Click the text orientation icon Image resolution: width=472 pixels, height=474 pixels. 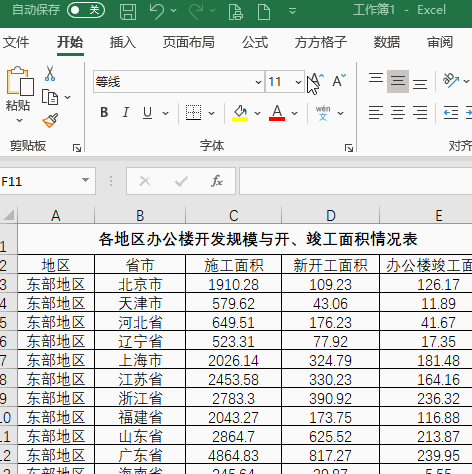(451, 80)
